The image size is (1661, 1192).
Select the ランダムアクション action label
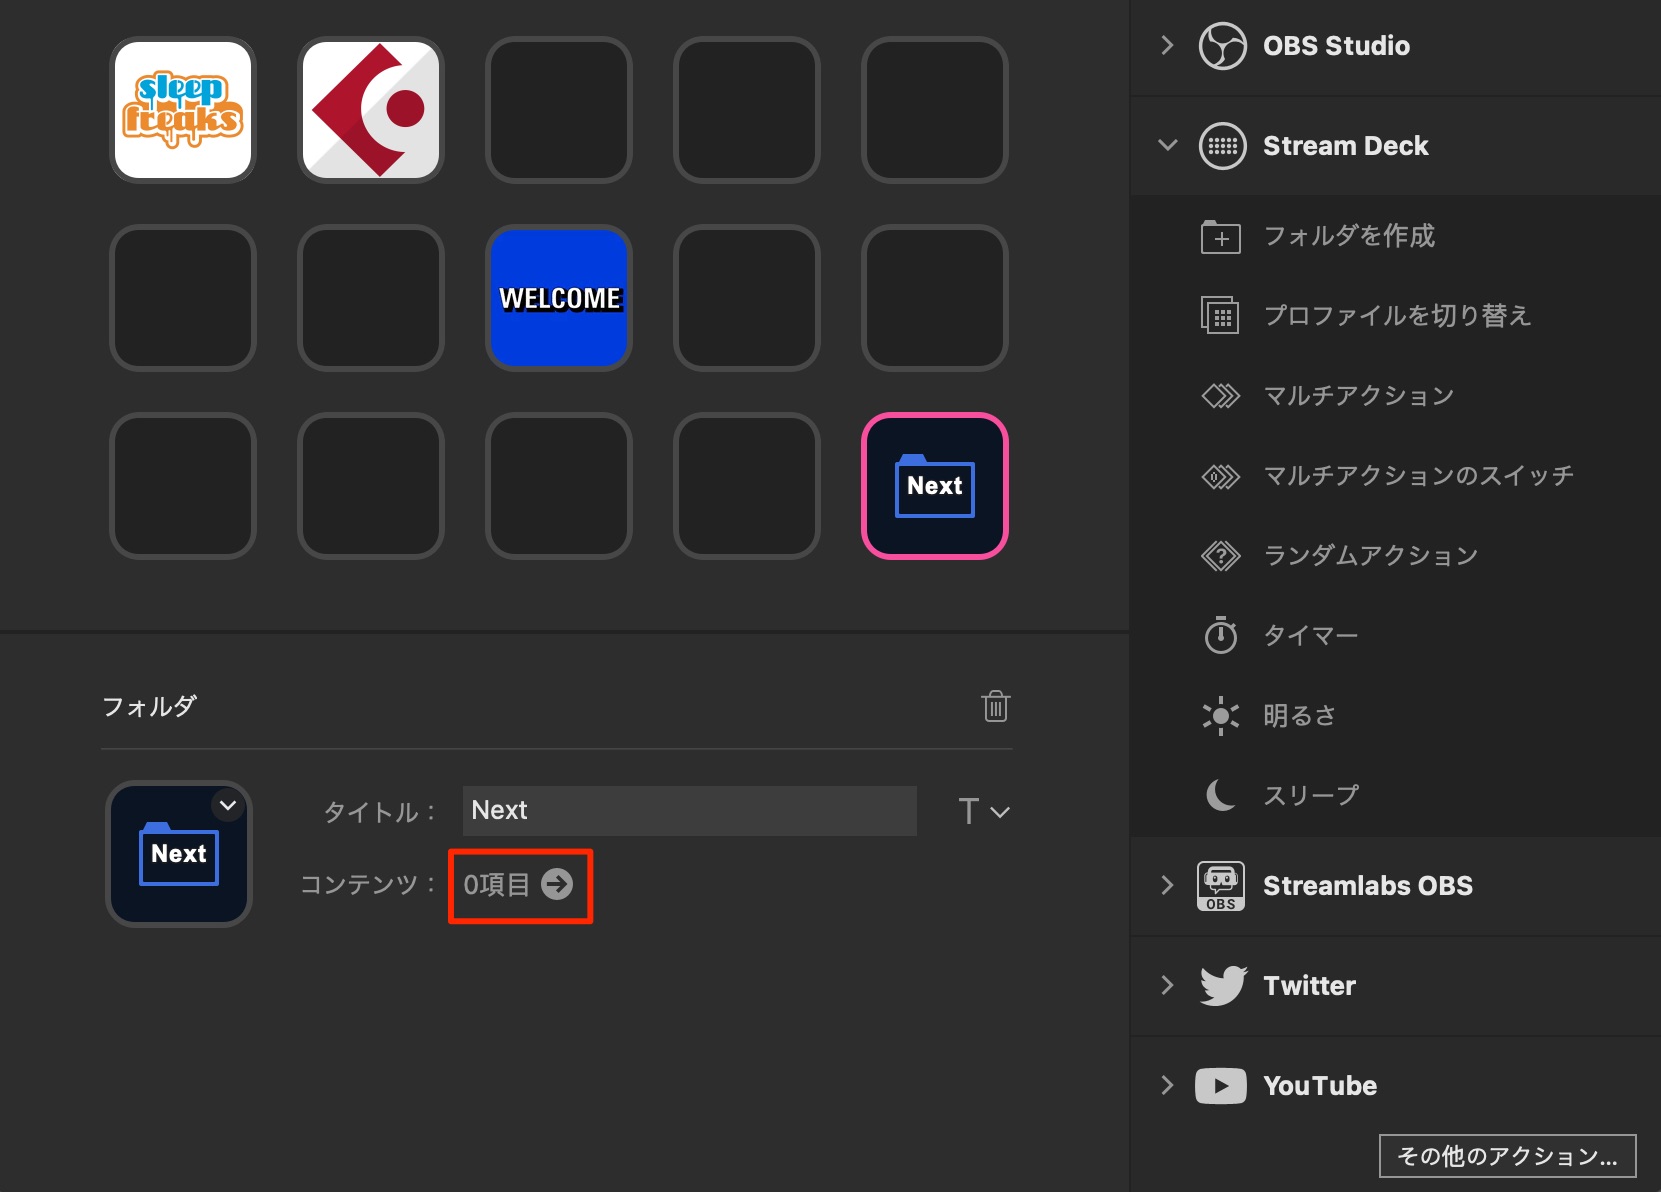(1371, 556)
